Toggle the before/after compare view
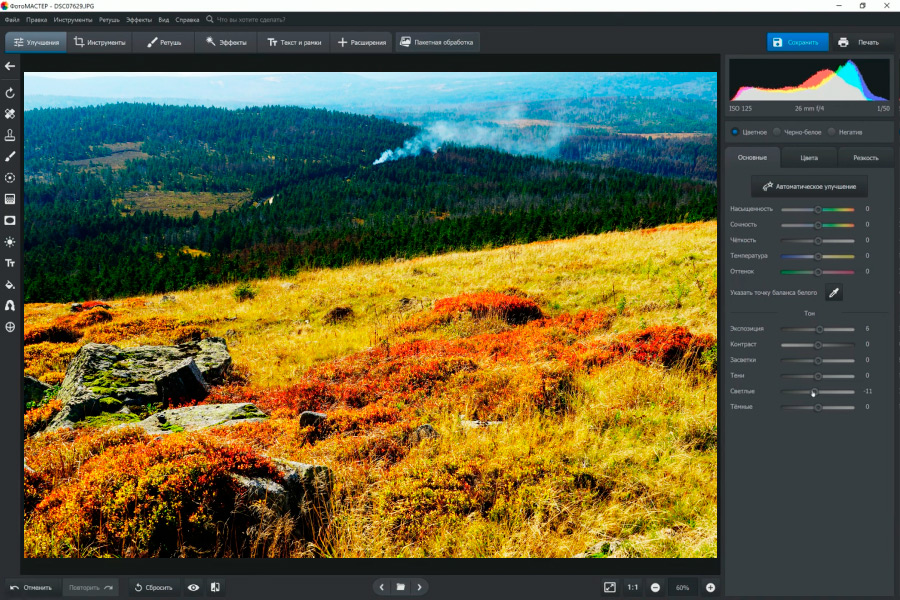 click(215, 587)
